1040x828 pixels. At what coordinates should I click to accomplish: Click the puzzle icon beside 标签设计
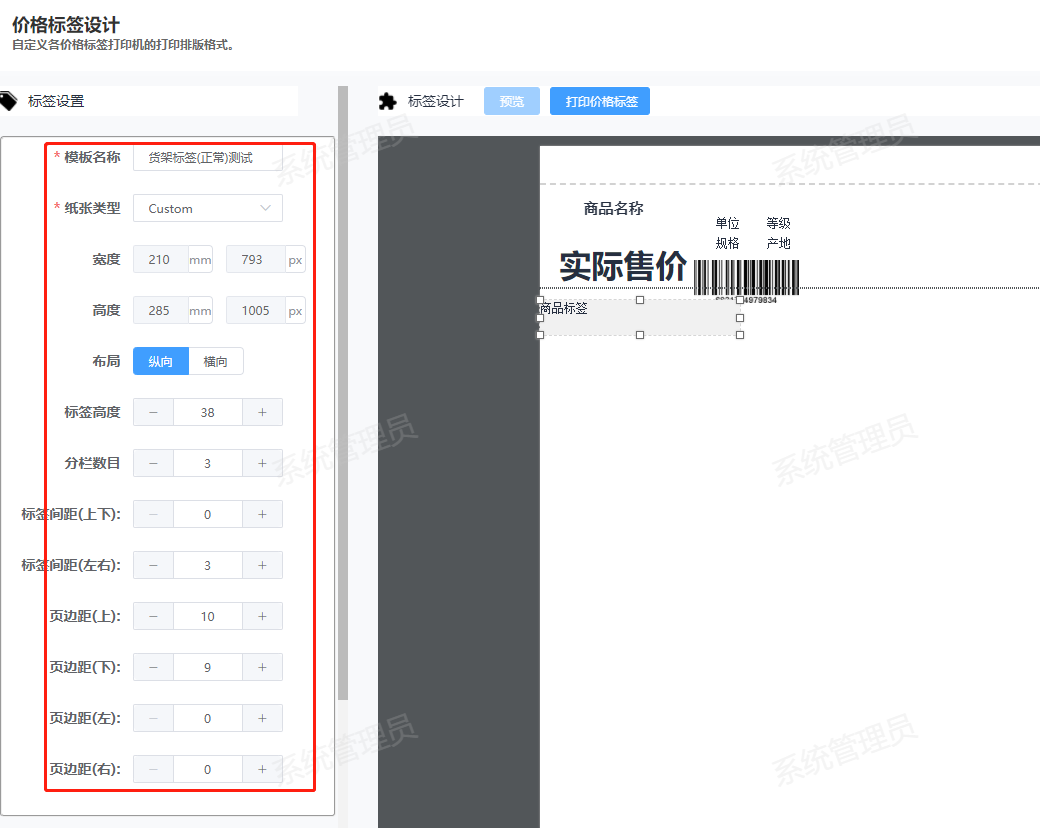(x=388, y=101)
